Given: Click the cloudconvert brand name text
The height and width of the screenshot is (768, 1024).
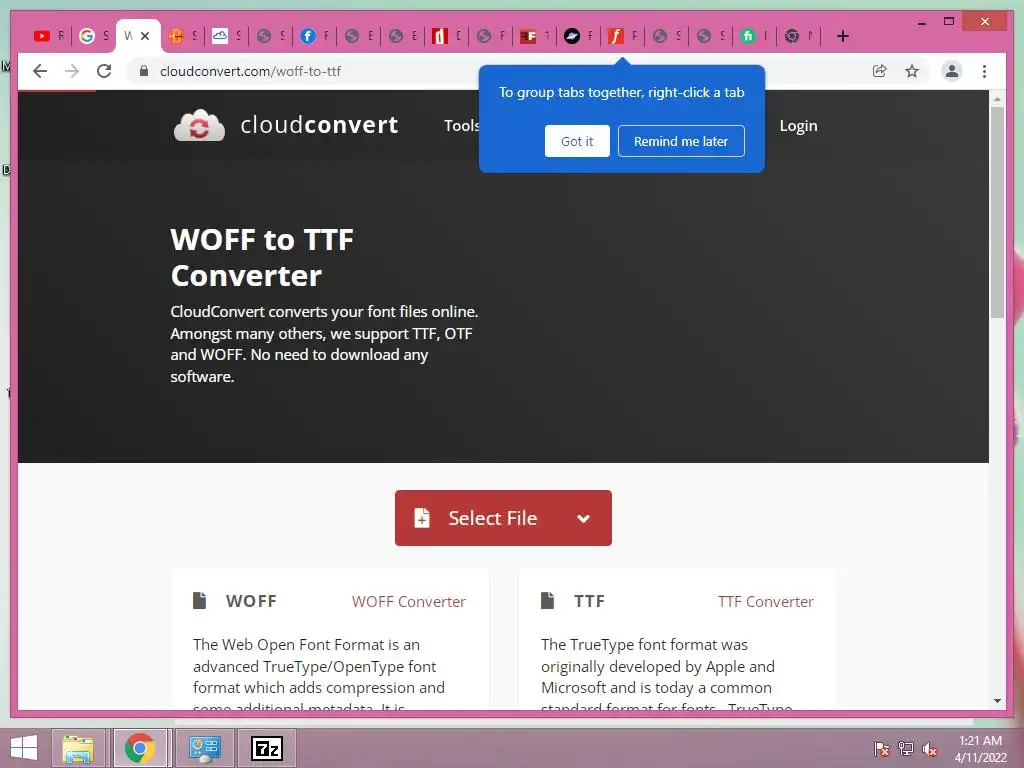Looking at the screenshot, I should (319, 125).
